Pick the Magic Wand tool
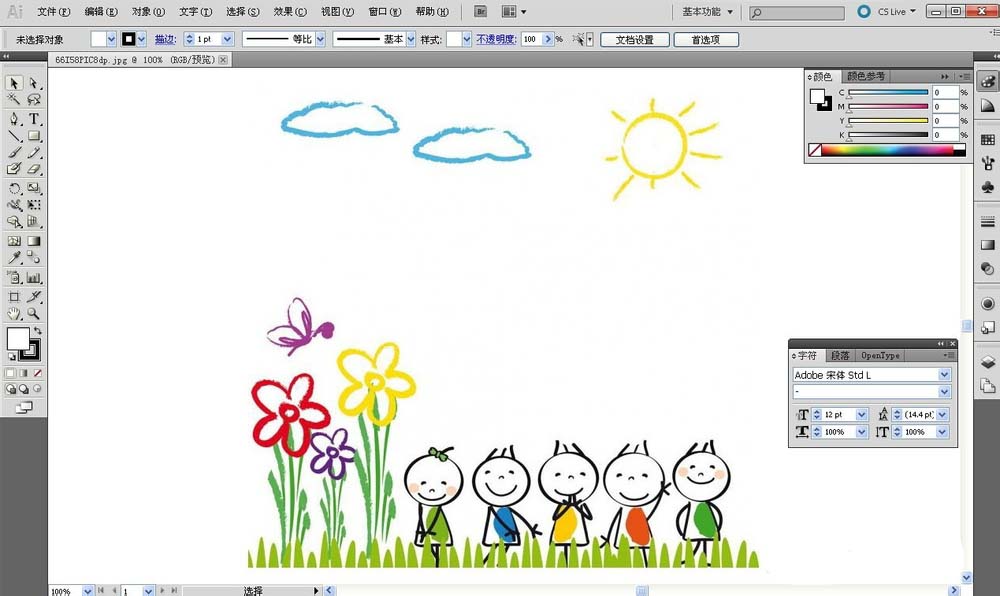Viewport: 1000px width, 596px height. 14,100
